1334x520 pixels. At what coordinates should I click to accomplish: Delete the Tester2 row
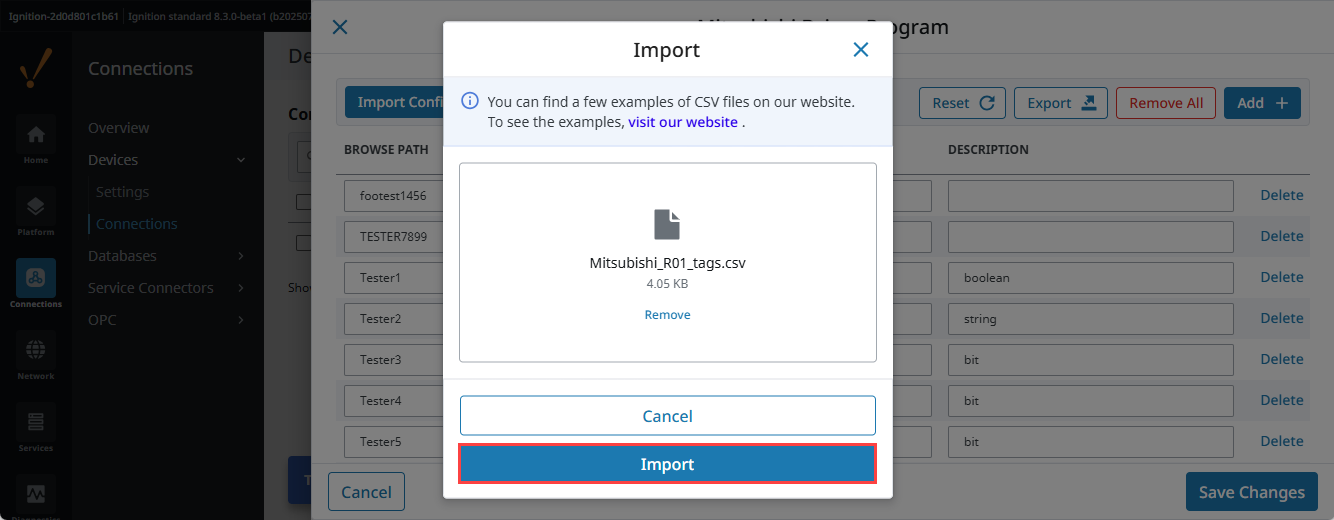click(1281, 318)
